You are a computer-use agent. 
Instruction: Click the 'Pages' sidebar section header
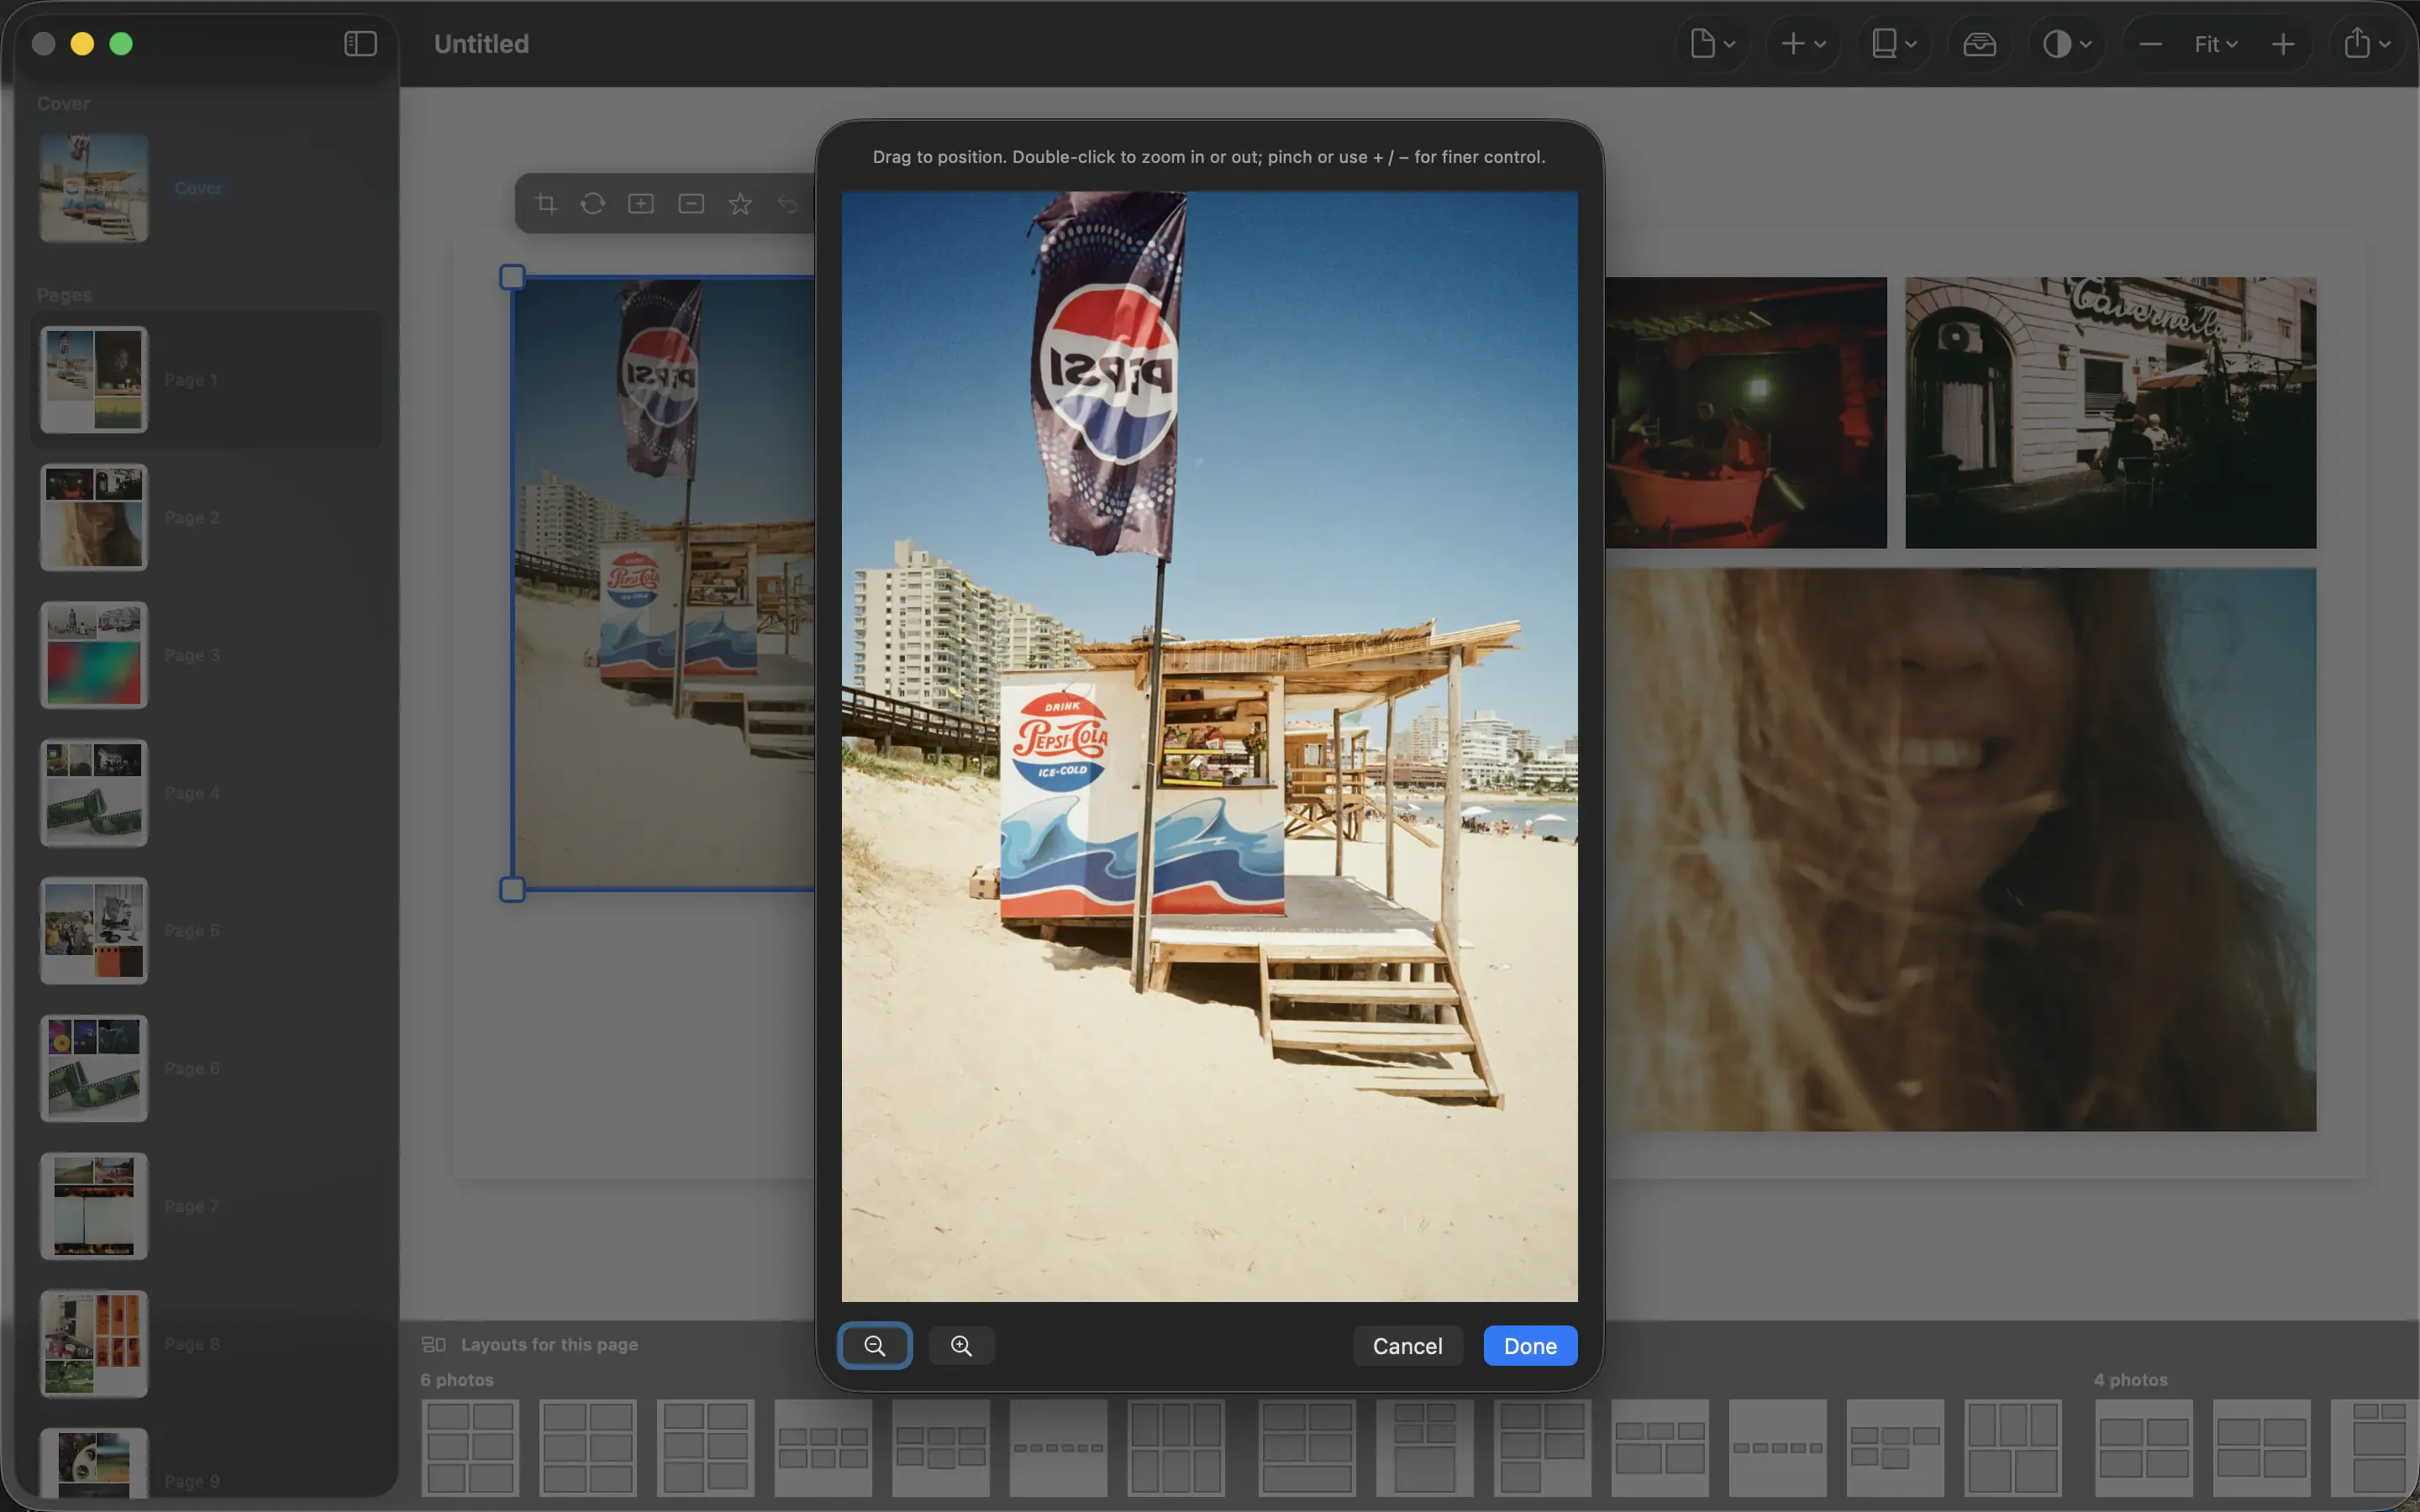[x=64, y=295]
